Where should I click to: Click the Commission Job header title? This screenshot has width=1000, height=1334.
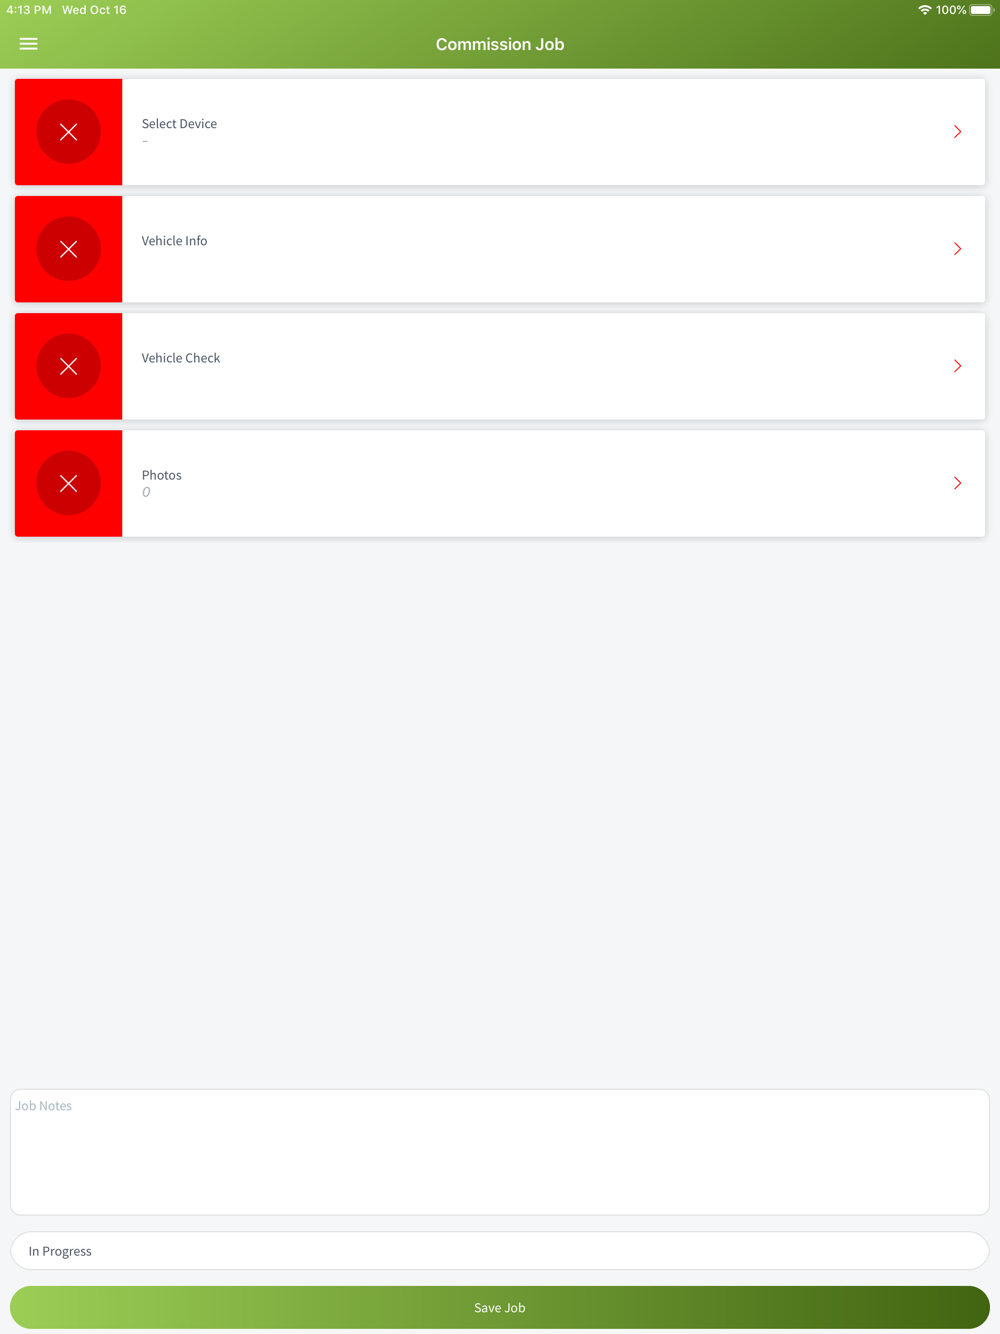point(500,44)
